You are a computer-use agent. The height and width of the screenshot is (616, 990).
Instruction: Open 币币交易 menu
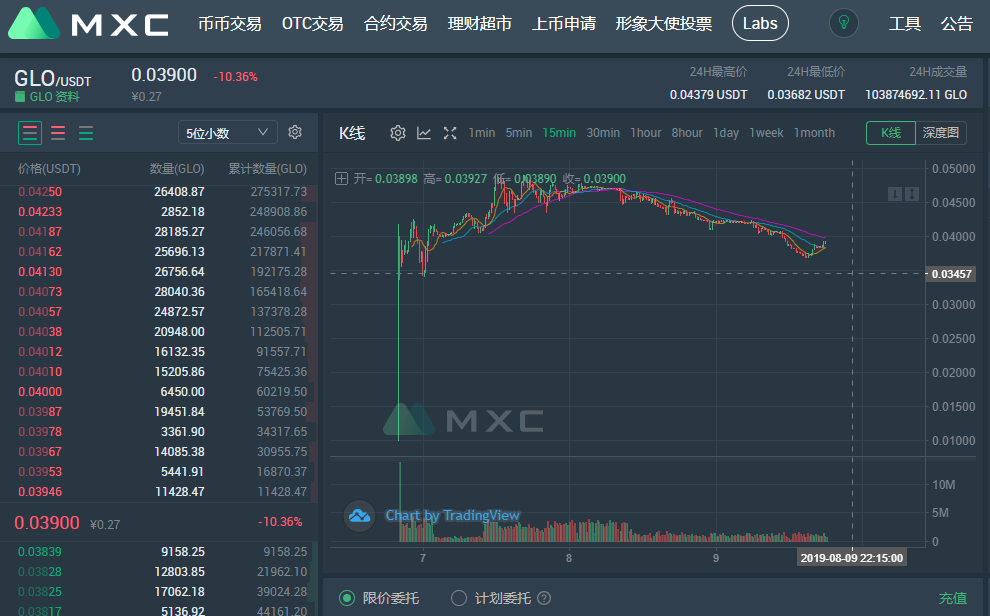[x=230, y=24]
